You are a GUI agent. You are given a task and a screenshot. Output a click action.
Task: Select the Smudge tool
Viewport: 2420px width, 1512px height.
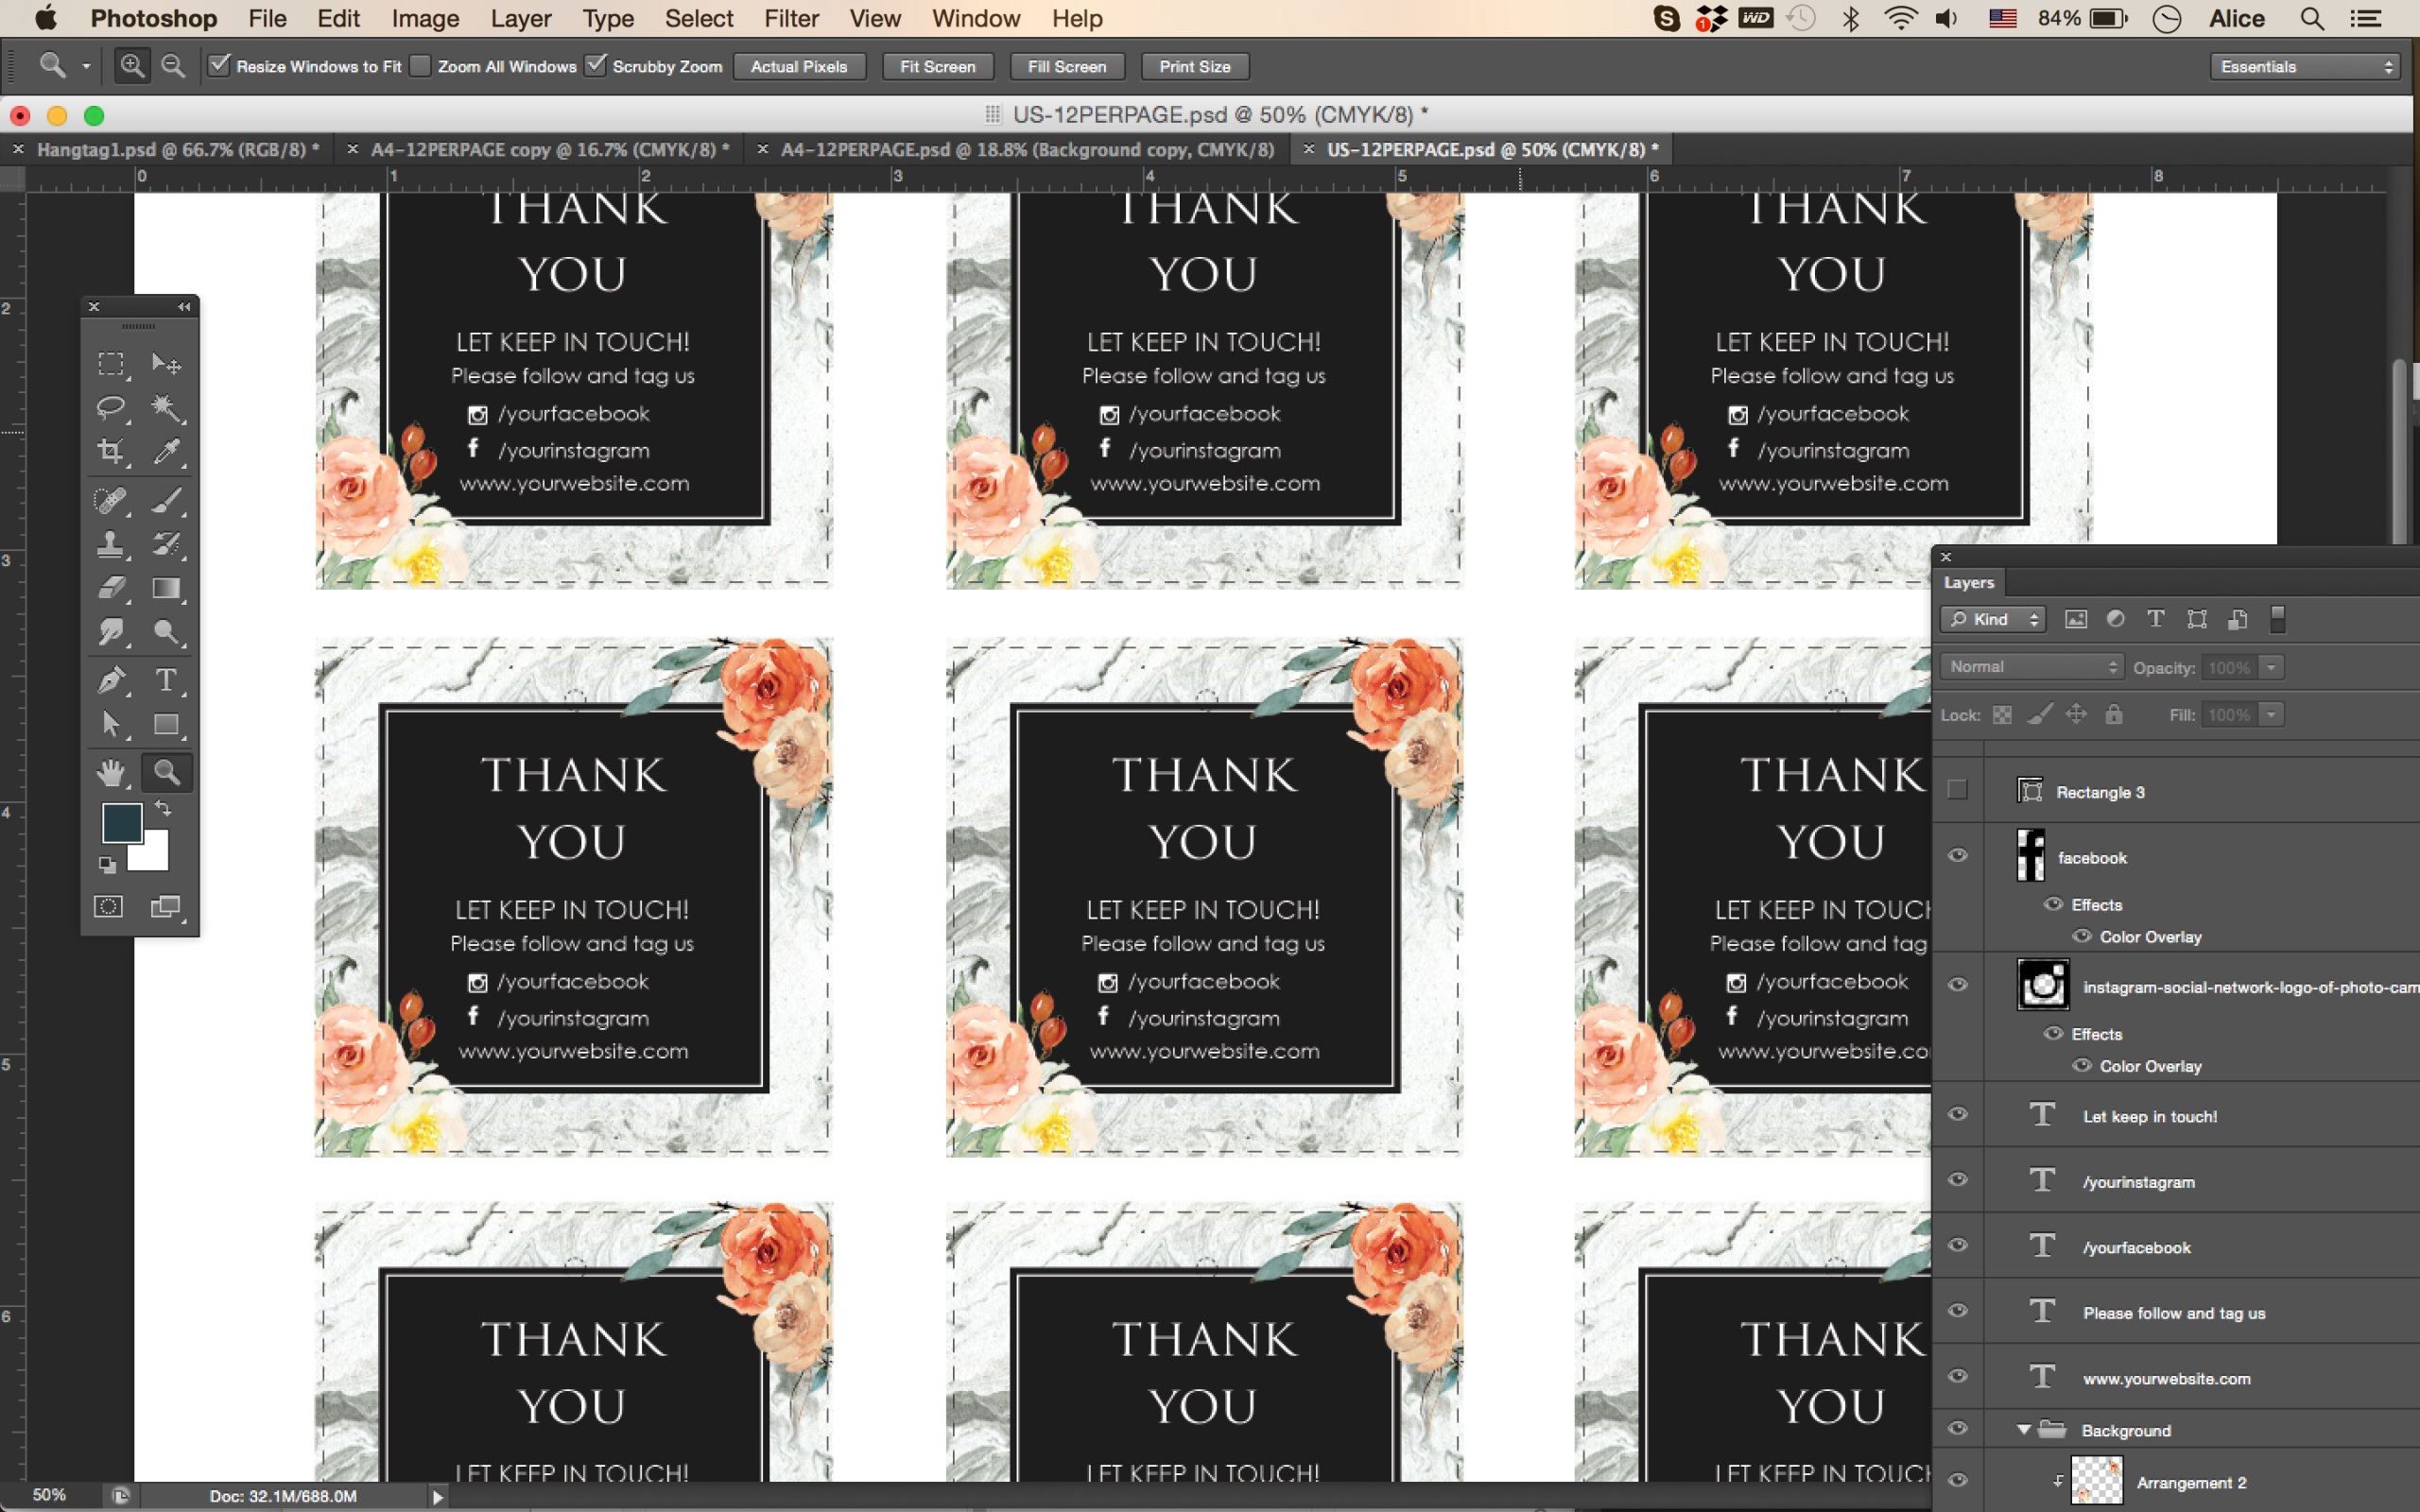coord(111,632)
